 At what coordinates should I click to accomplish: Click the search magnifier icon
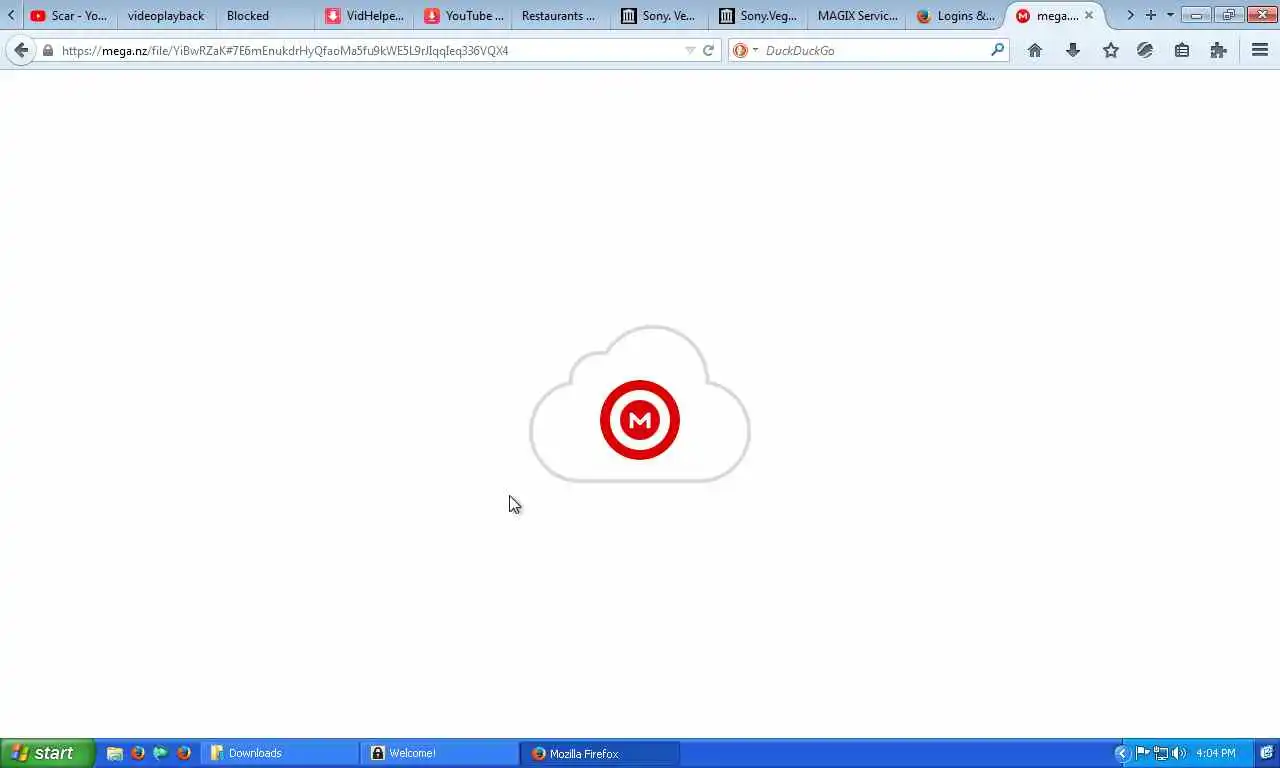point(997,50)
